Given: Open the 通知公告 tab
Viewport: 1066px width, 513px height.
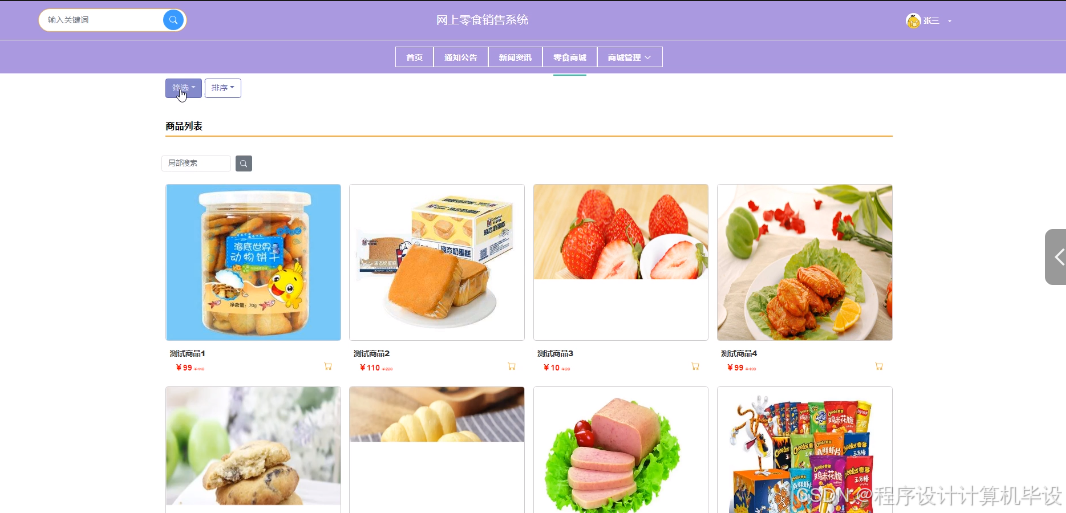Looking at the screenshot, I should [461, 57].
